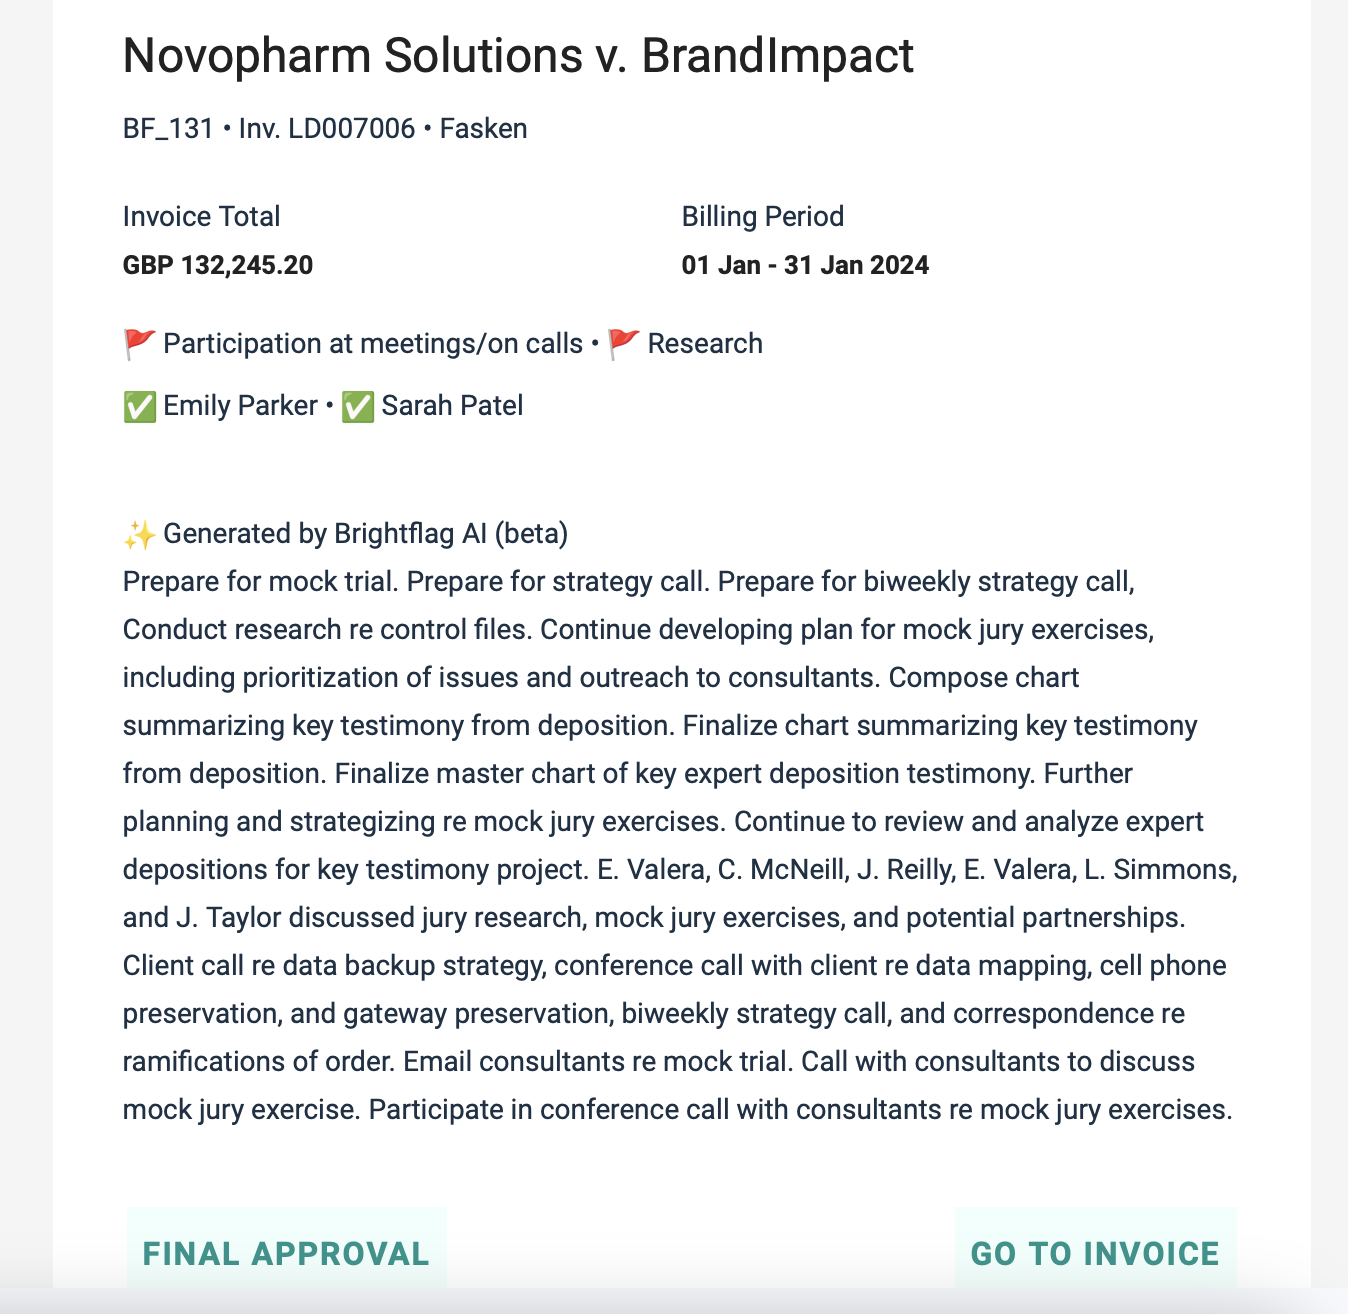Open the Final Approval button
1348x1314 pixels.
[x=287, y=1253]
